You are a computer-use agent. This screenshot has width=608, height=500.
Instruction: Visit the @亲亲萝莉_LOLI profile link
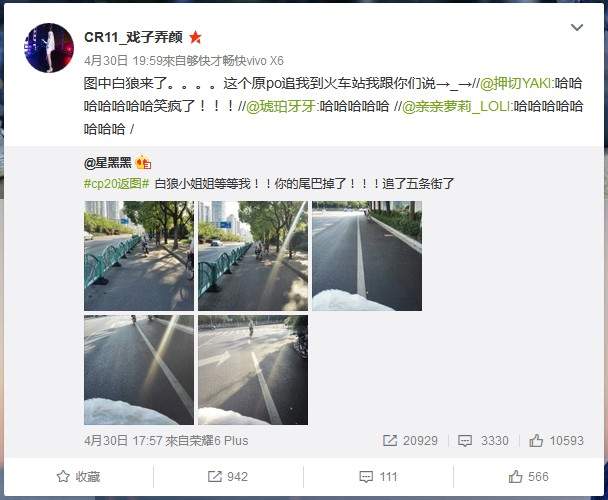(457, 106)
